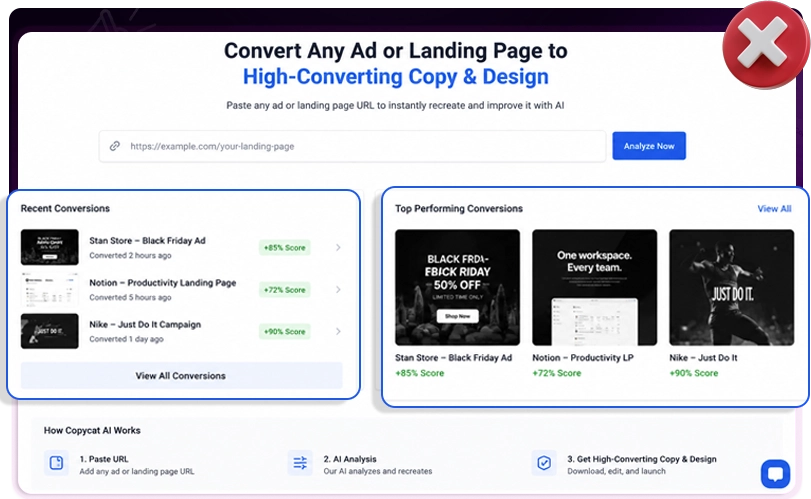
Task: Click the +85% Score badge
Action: coord(284,248)
